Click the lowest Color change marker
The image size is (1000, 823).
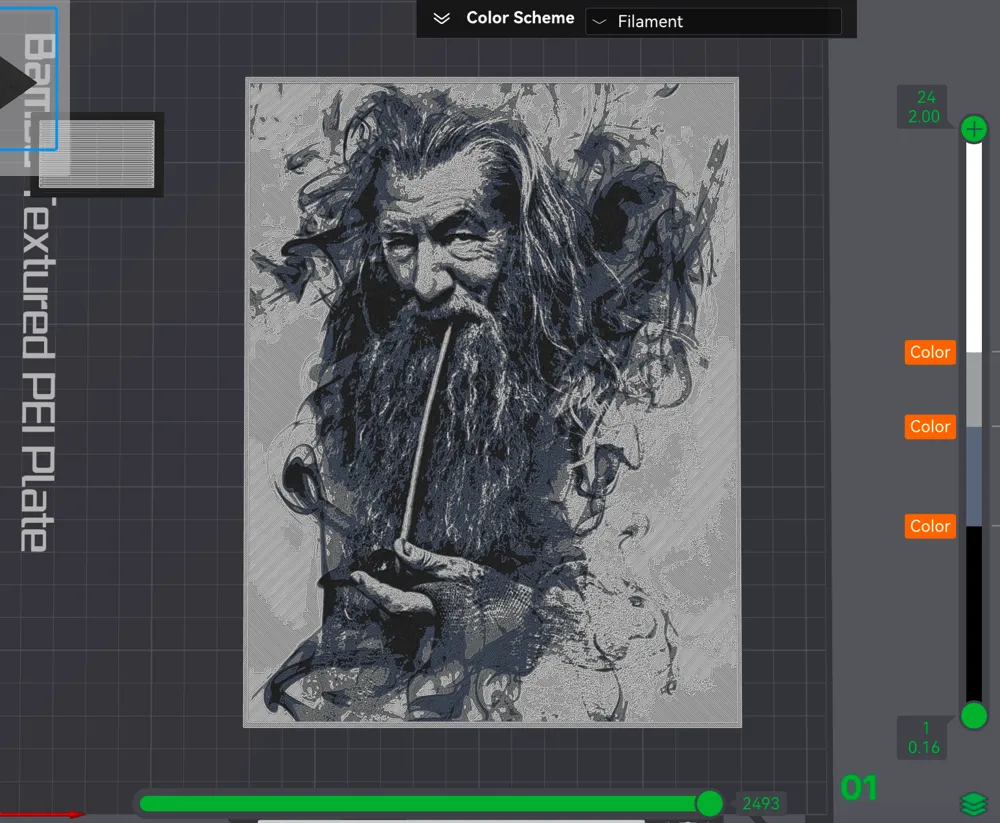[930, 526]
